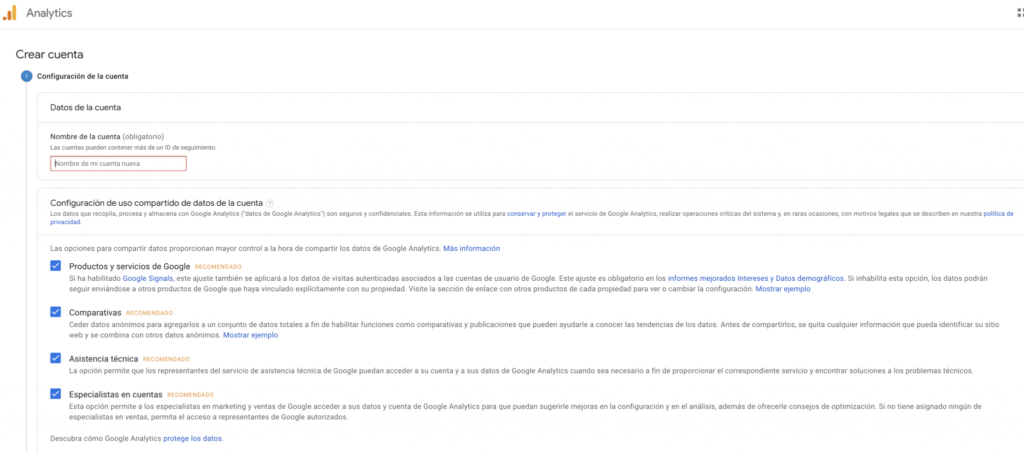Focus the Nombre de la cuenta field
1024x453 pixels.
pyautogui.click(x=118, y=164)
